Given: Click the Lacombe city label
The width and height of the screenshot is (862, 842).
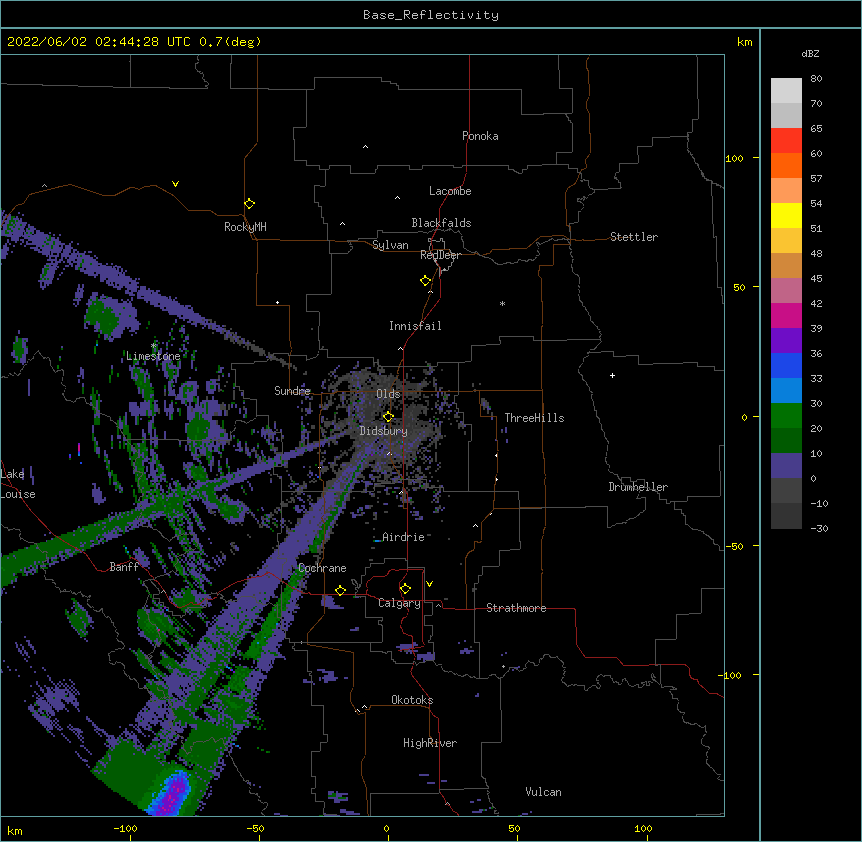Looking at the screenshot, I should point(450,191).
